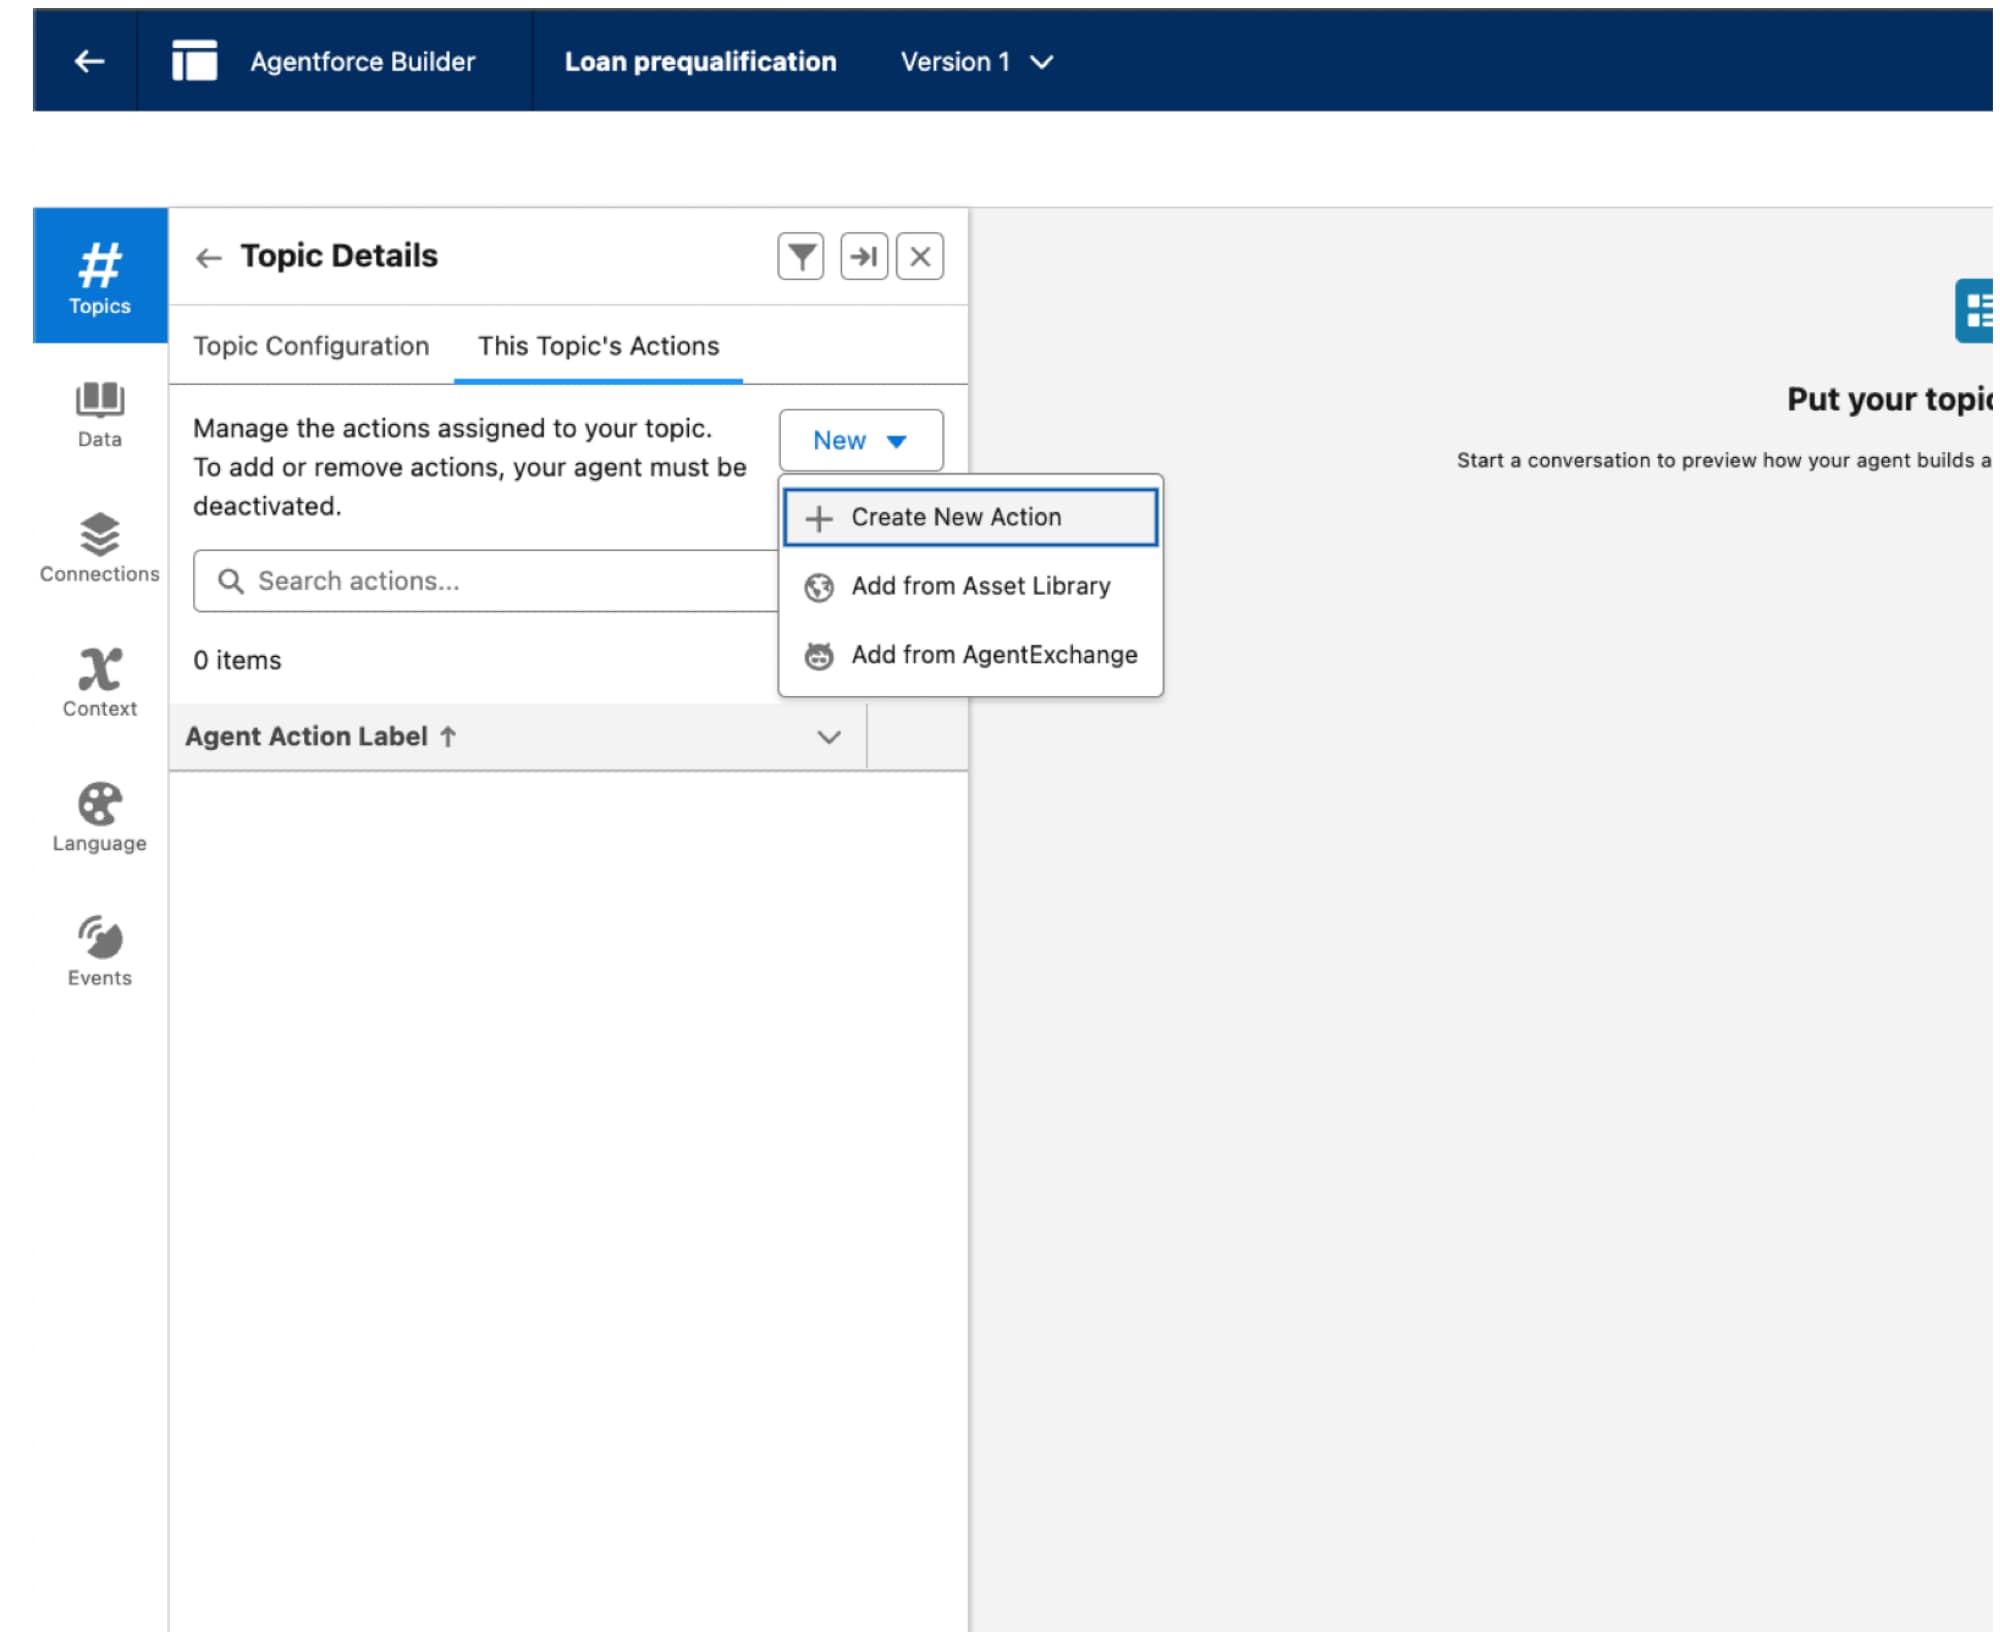
Task: Open the Events sidebar section
Action: [99, 951]
